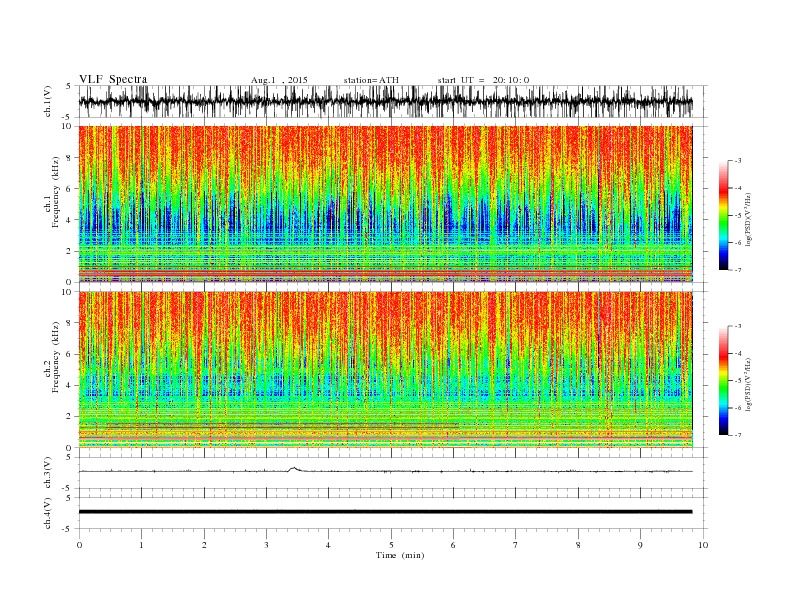Click time axis tick label "4"
This screenshot has height=612, width=792.
(x=328, y=545)
